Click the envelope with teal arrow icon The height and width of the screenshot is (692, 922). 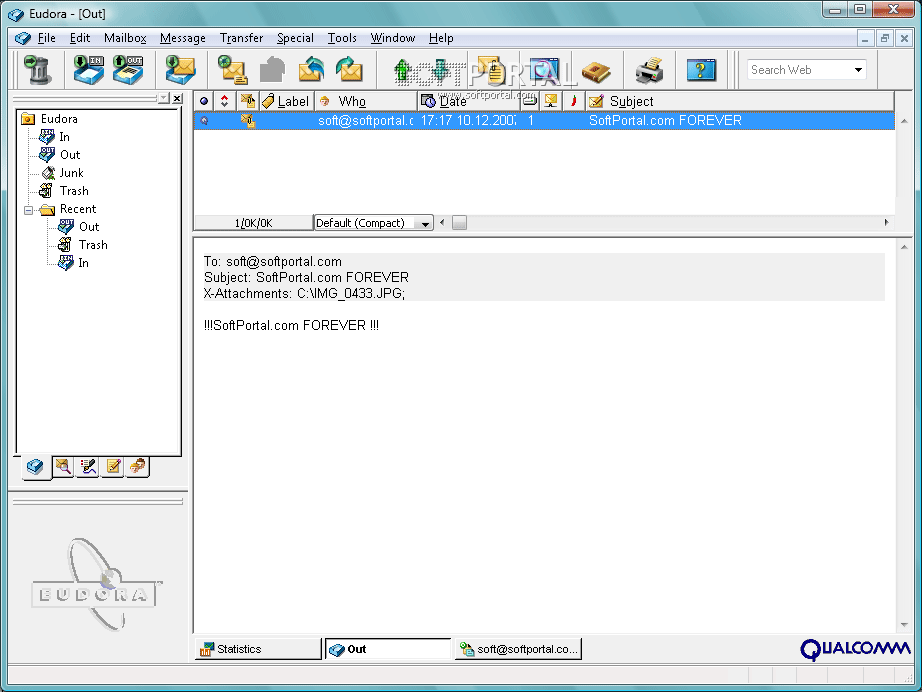[349, 70]
